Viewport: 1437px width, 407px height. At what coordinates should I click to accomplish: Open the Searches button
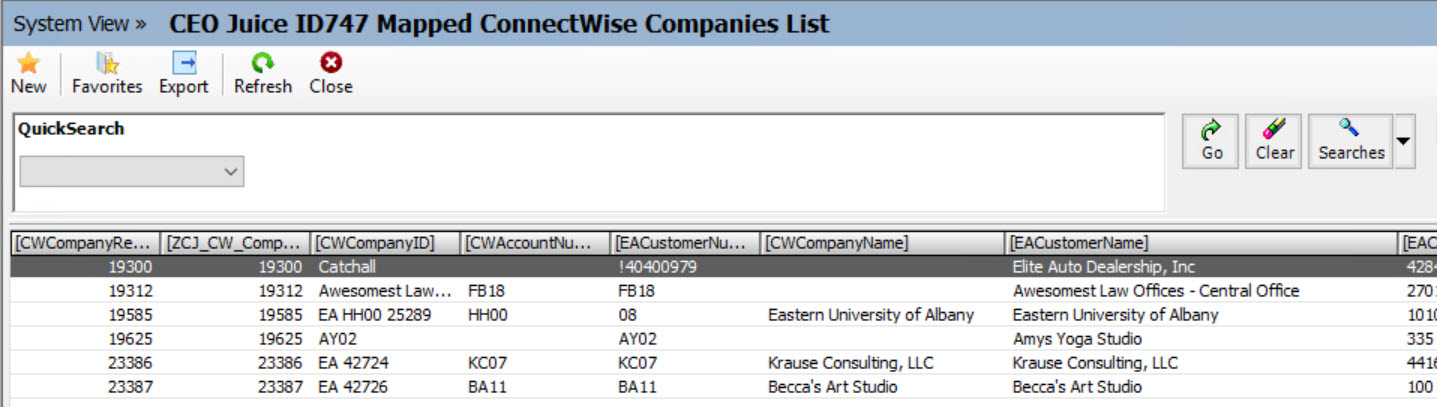click(x=1351, y=141)
